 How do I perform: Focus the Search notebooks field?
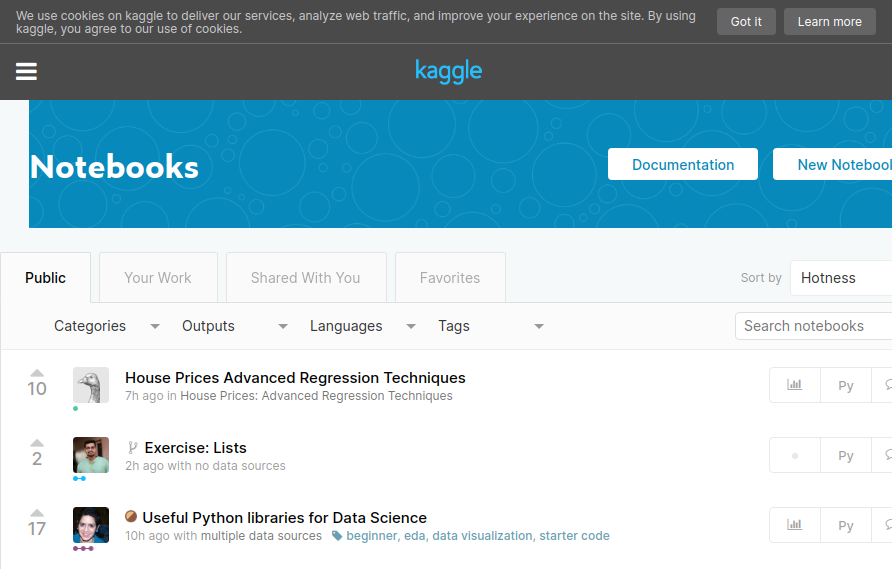(813, 326)
